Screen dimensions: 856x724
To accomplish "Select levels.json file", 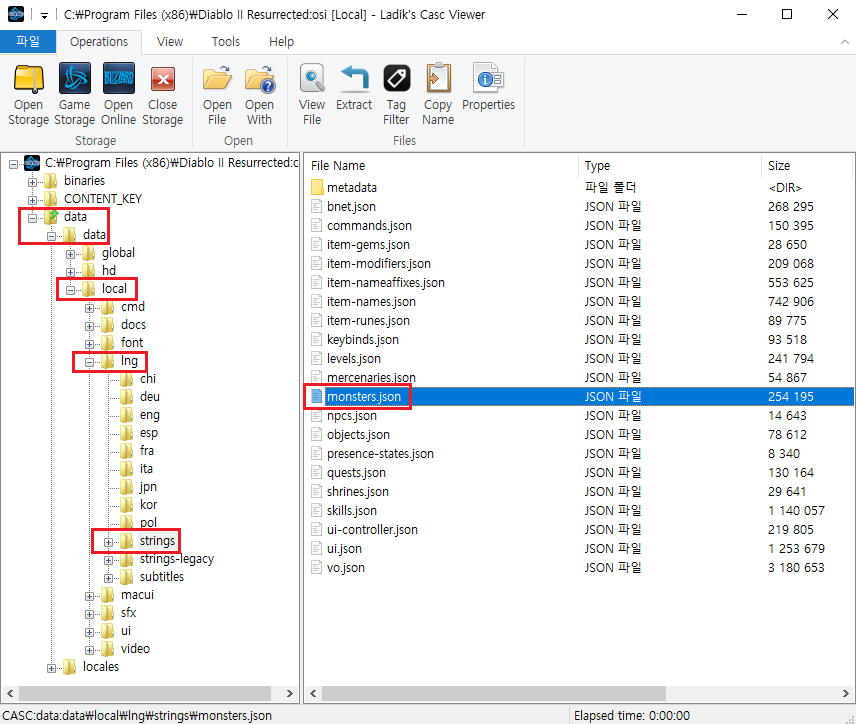I will 354,359.
